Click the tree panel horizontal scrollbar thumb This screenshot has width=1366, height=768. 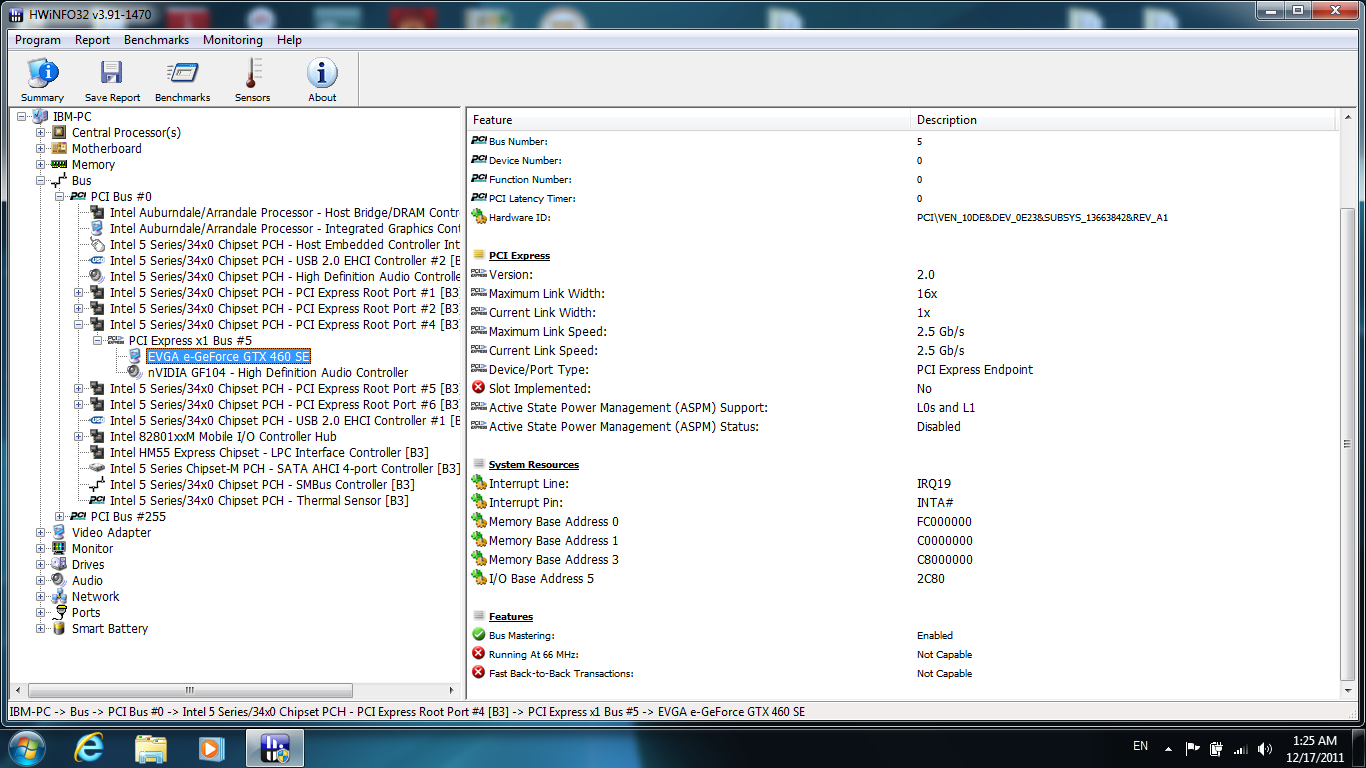[x=190, y=690]
